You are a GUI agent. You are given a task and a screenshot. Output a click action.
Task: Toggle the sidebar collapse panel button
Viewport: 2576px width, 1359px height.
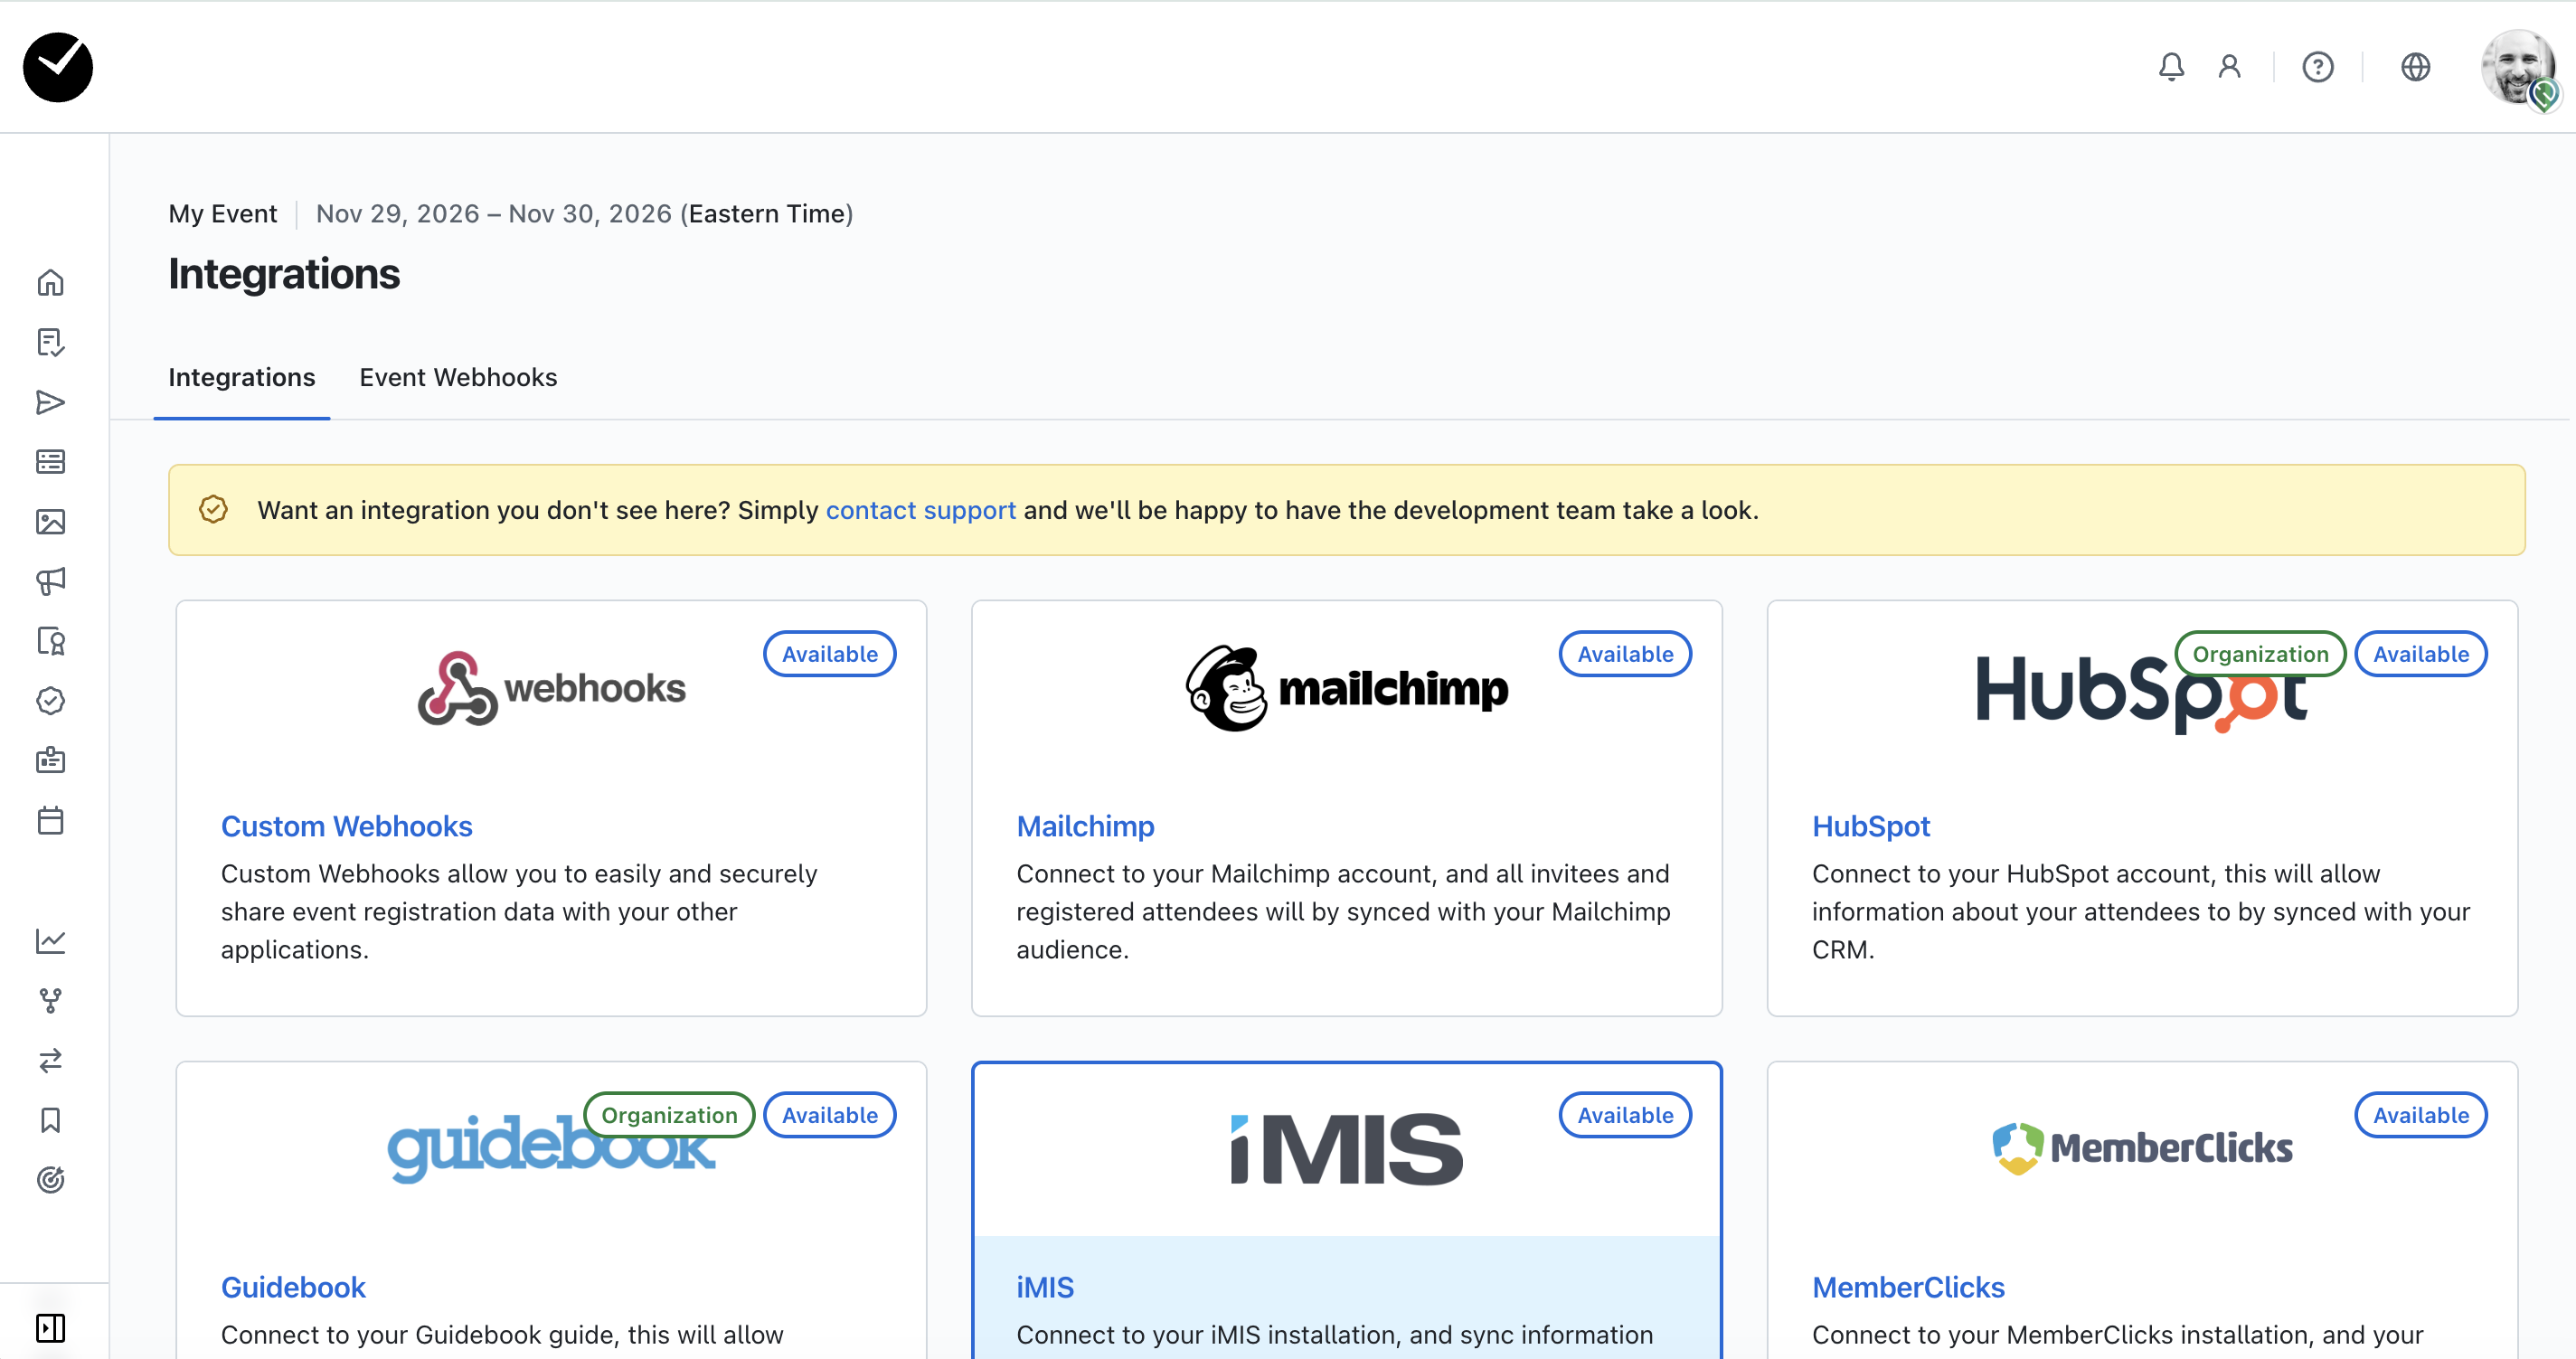pyautogui.click(x=51, y=1328)
